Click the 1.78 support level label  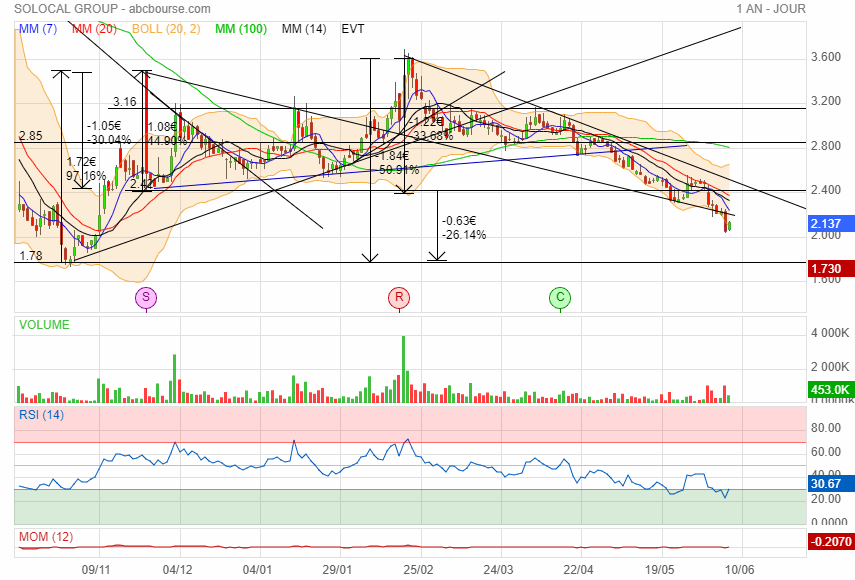tap(31, 256)
